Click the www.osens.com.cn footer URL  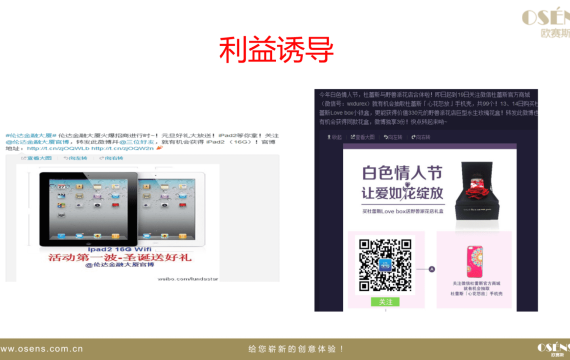pyautogui.click(x=41, y=349)
